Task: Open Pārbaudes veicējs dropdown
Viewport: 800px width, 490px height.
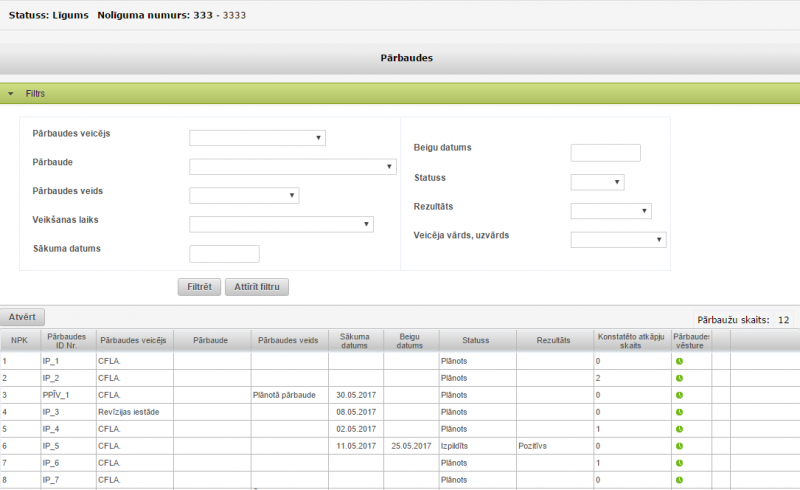Action: click(257, 138)
